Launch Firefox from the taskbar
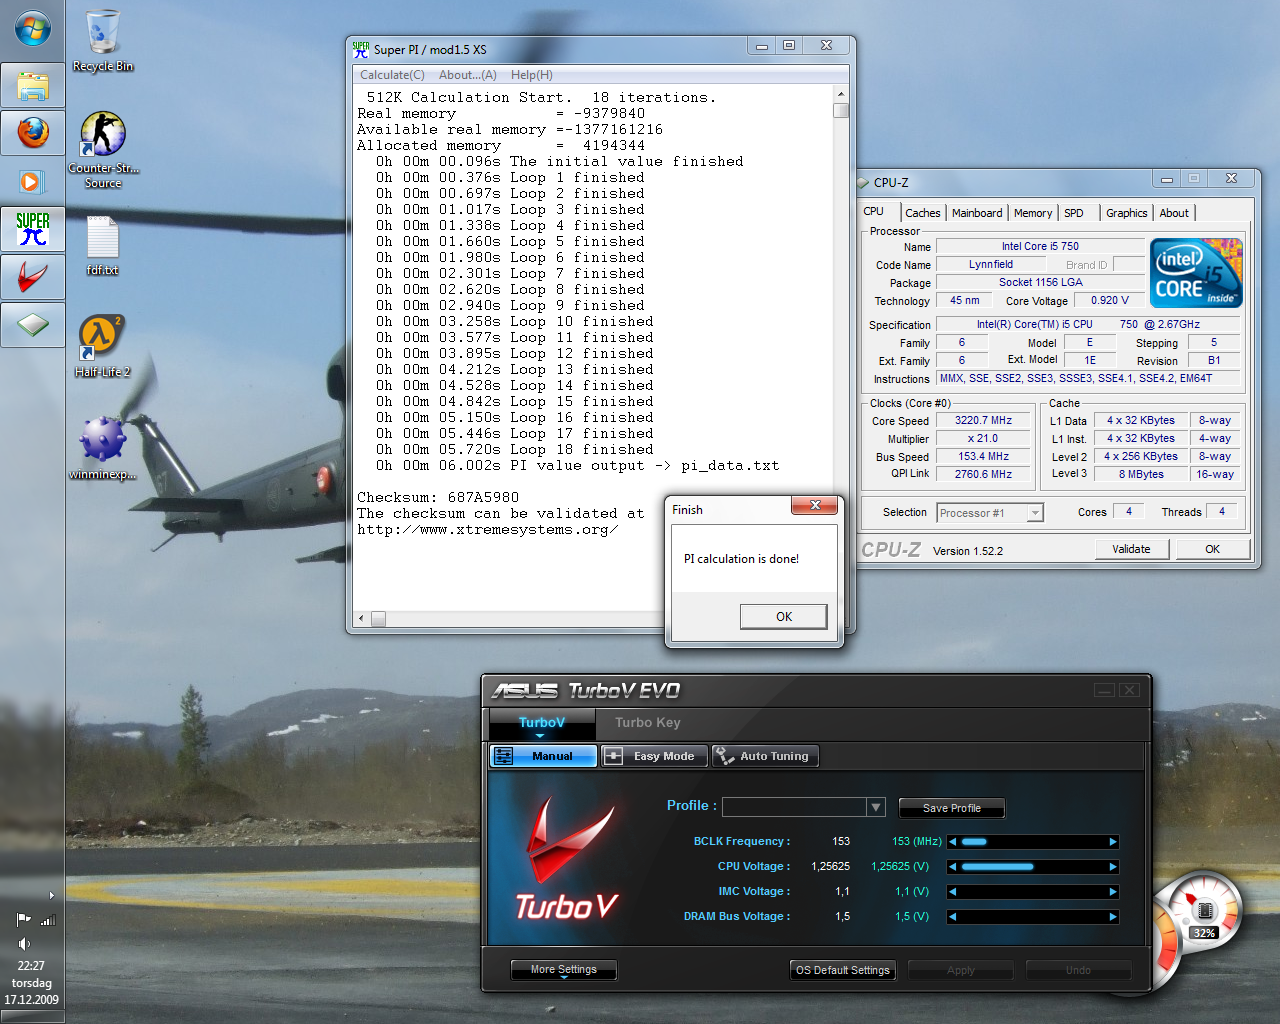 [33, 132]
